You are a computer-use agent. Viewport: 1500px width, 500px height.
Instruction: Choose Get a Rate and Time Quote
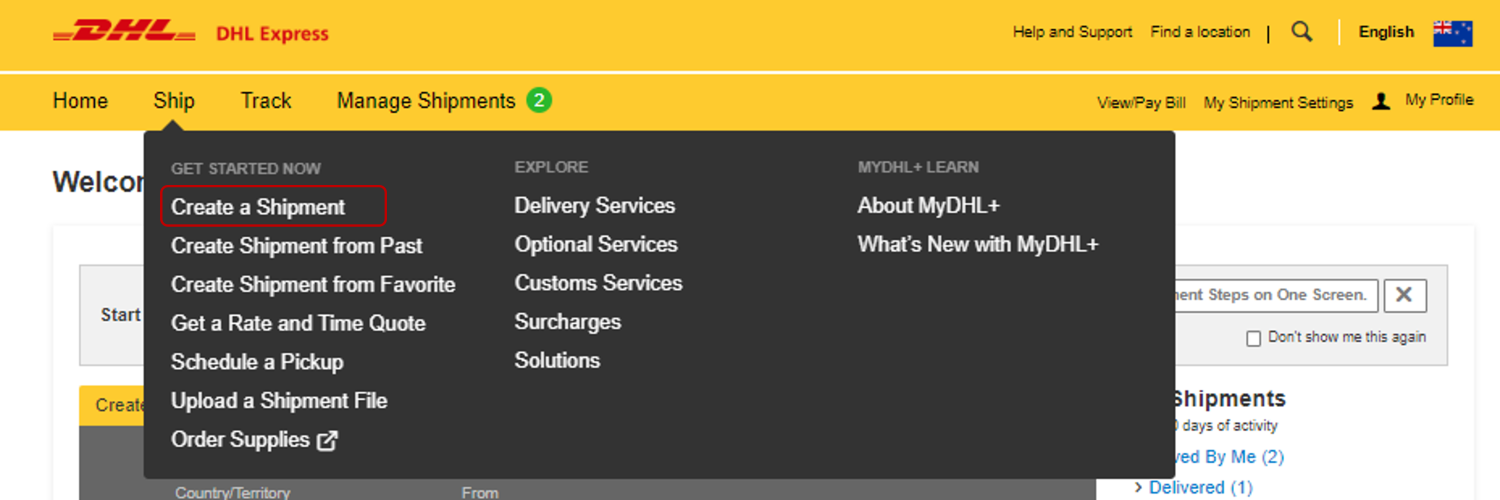pos(298,323)
